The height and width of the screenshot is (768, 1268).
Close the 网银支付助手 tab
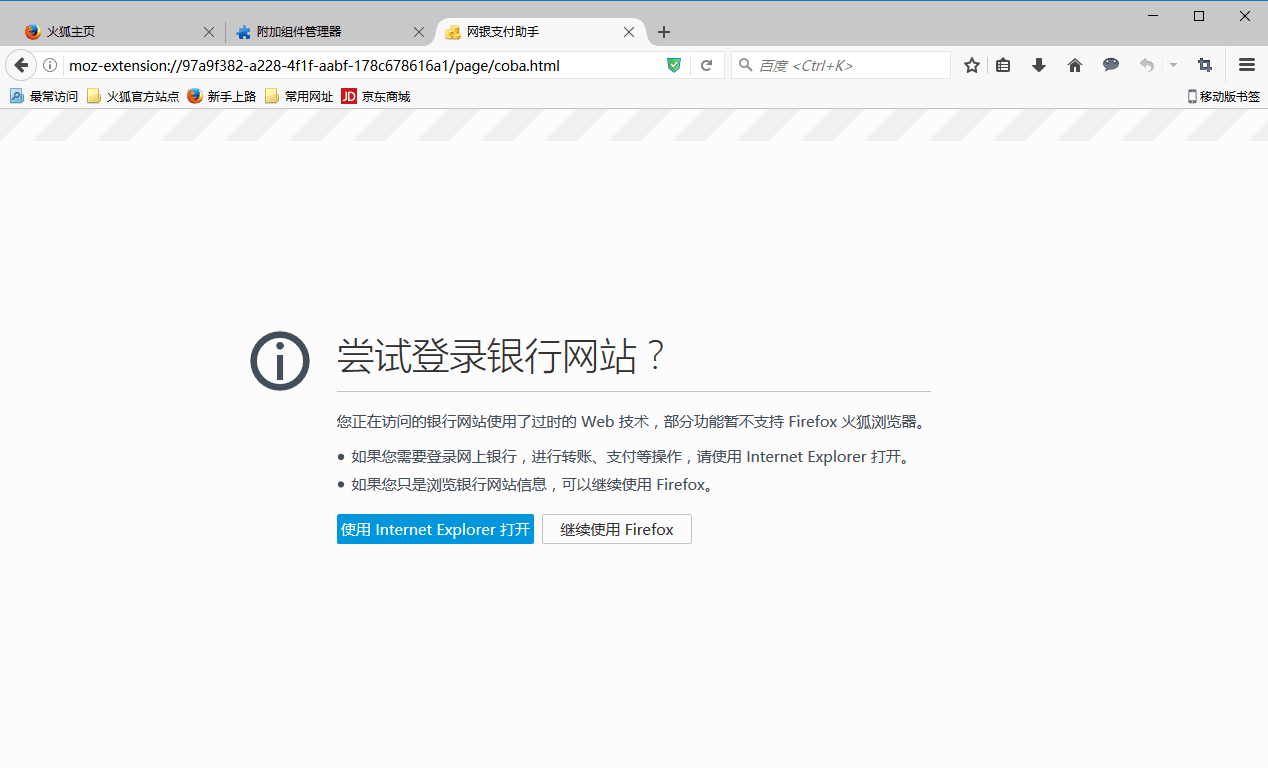tap(629, 32)
